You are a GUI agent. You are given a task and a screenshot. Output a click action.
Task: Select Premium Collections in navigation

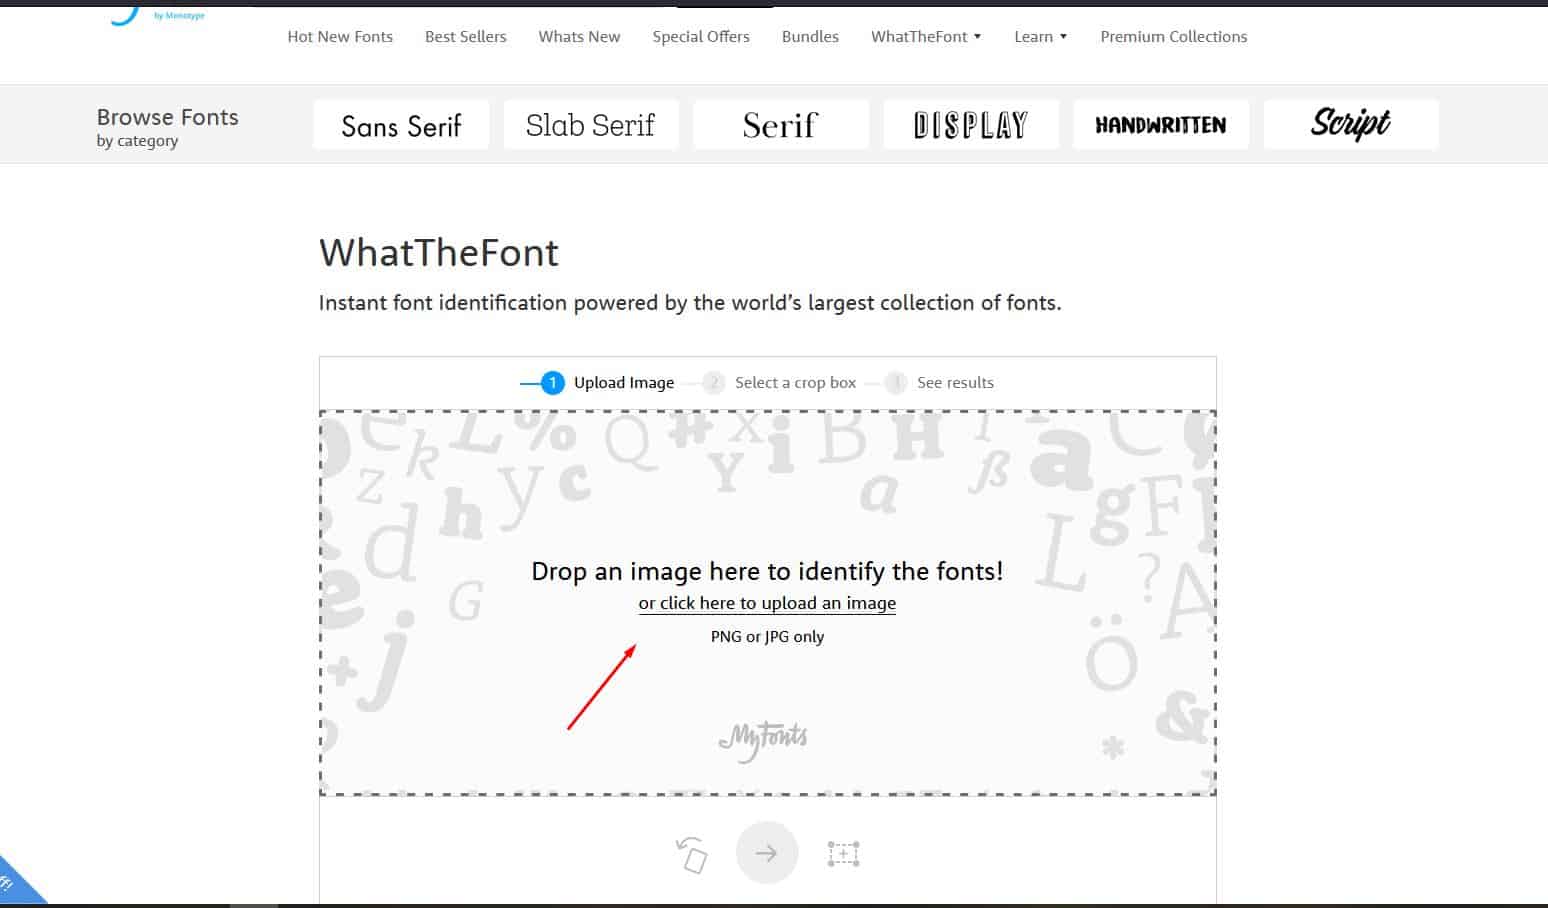click(x=1173, y=37)
